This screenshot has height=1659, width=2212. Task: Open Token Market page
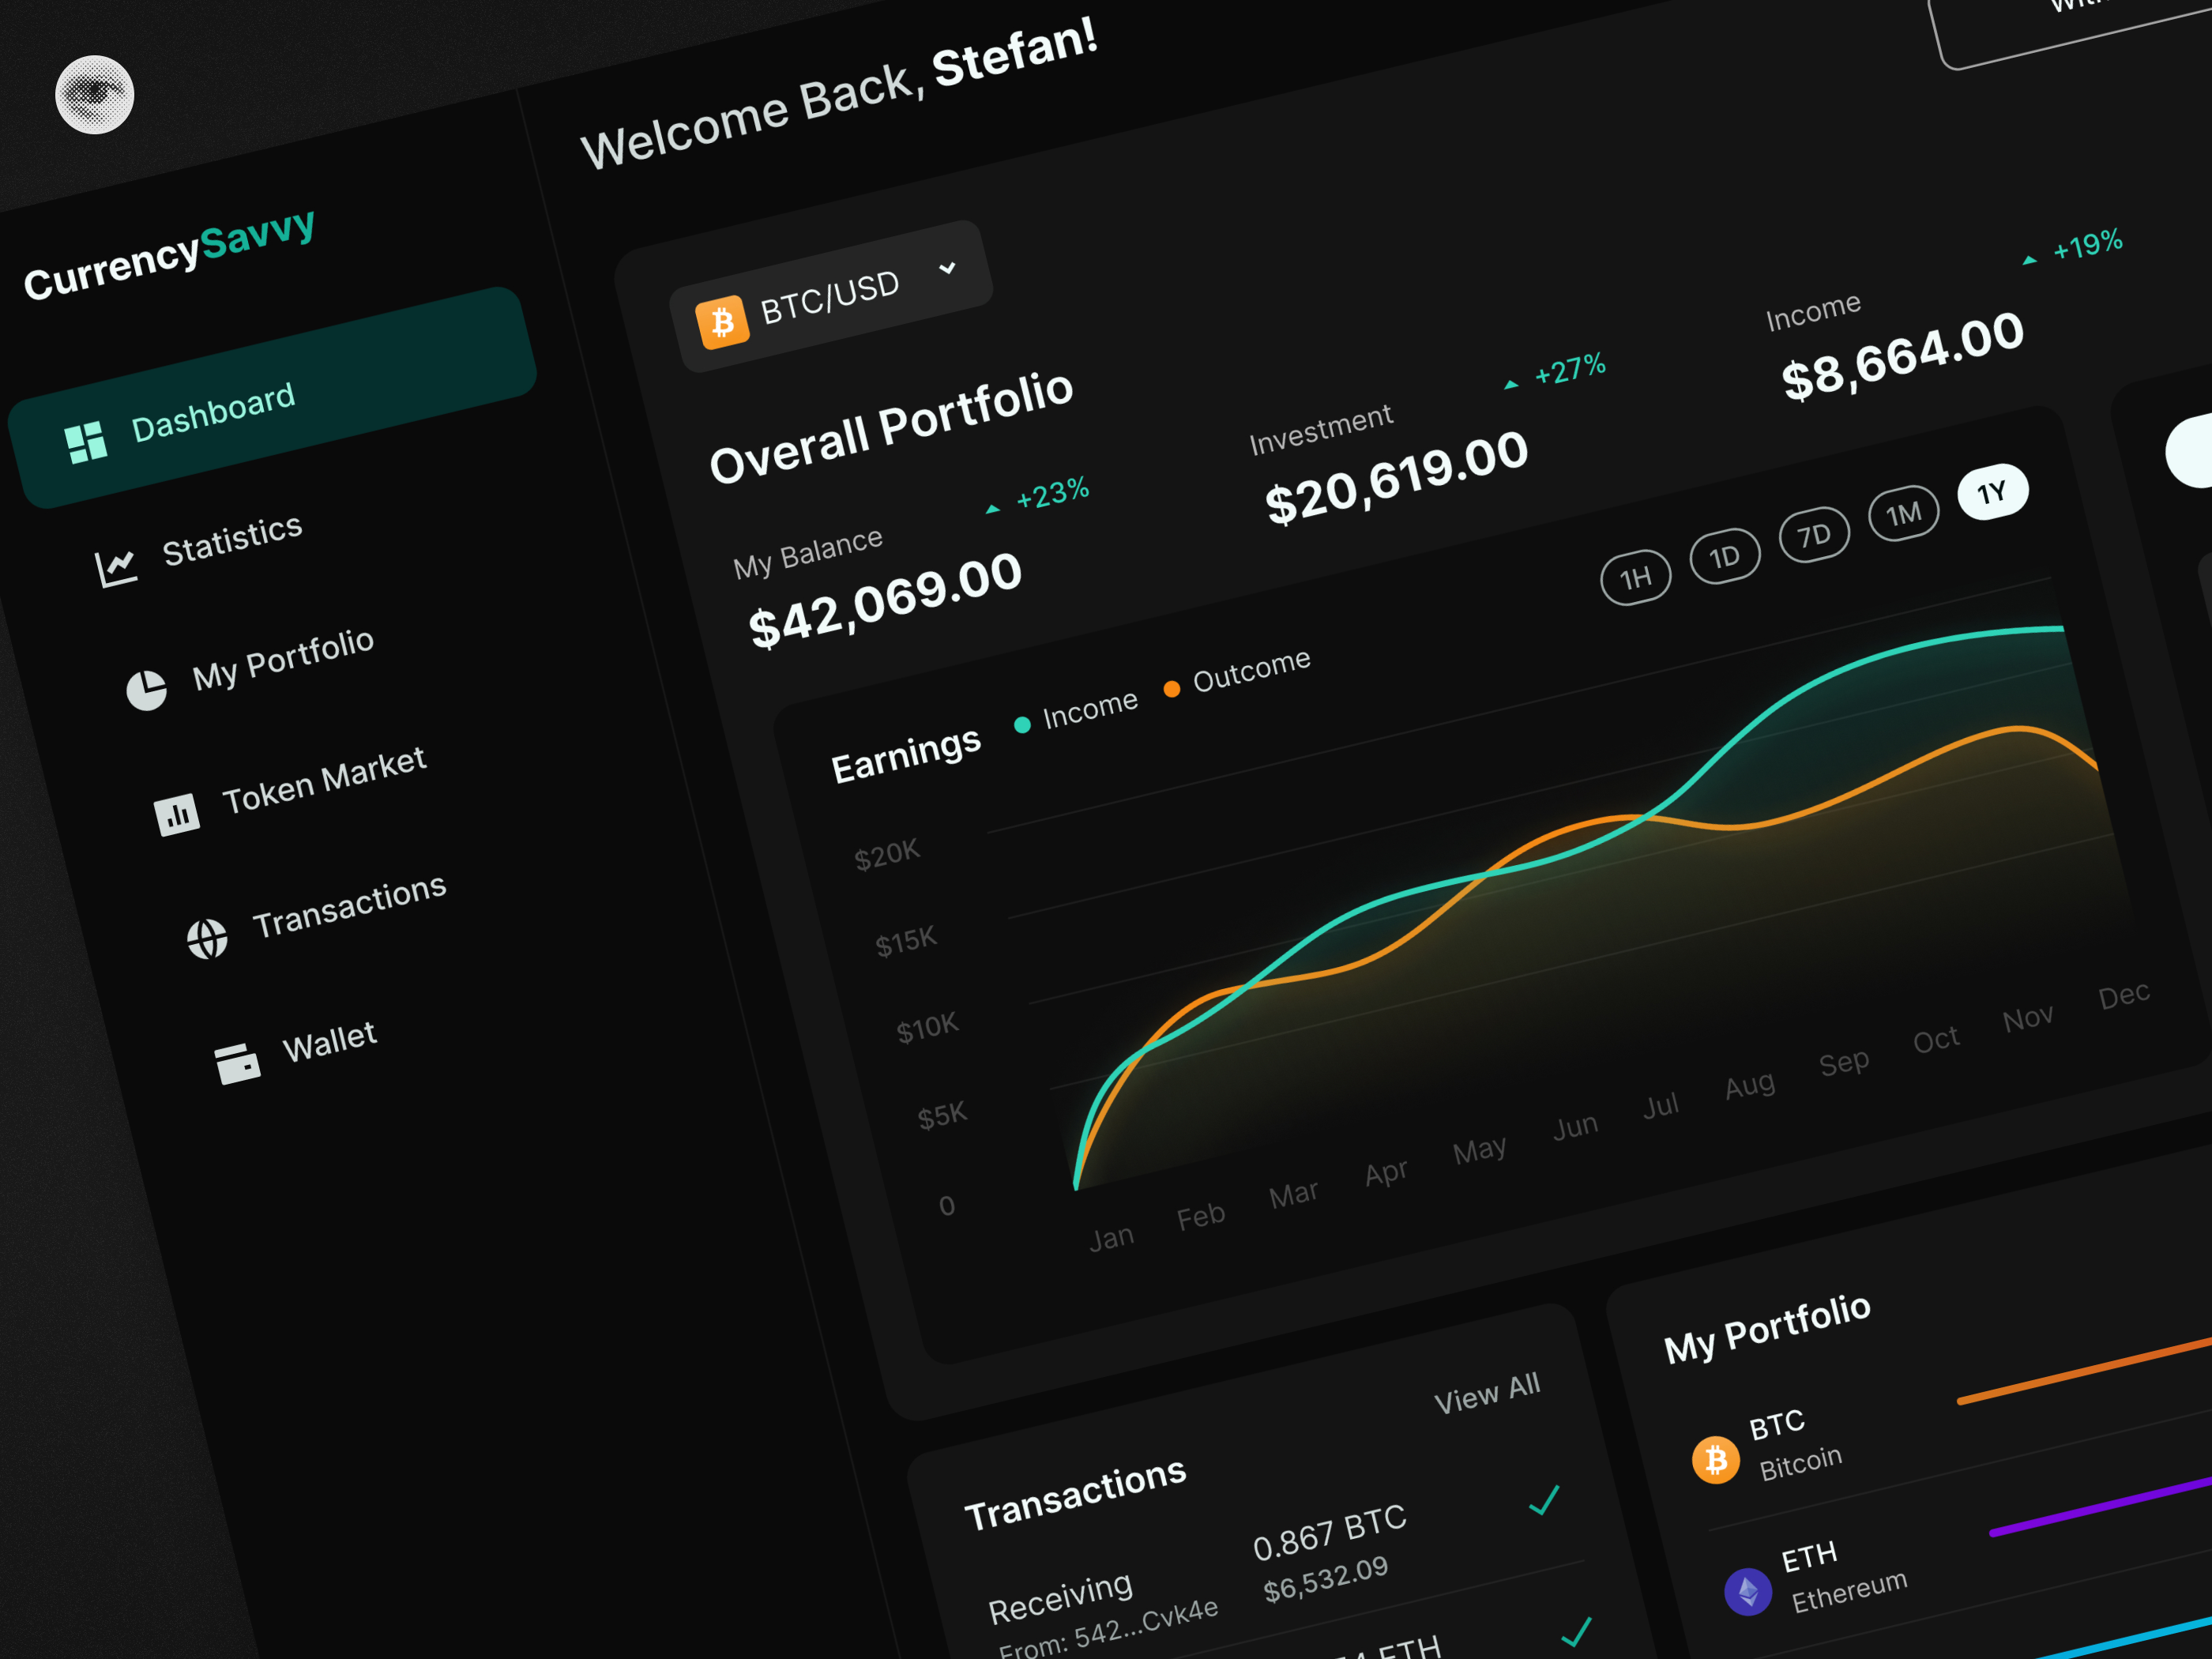(x=324, y=781)
